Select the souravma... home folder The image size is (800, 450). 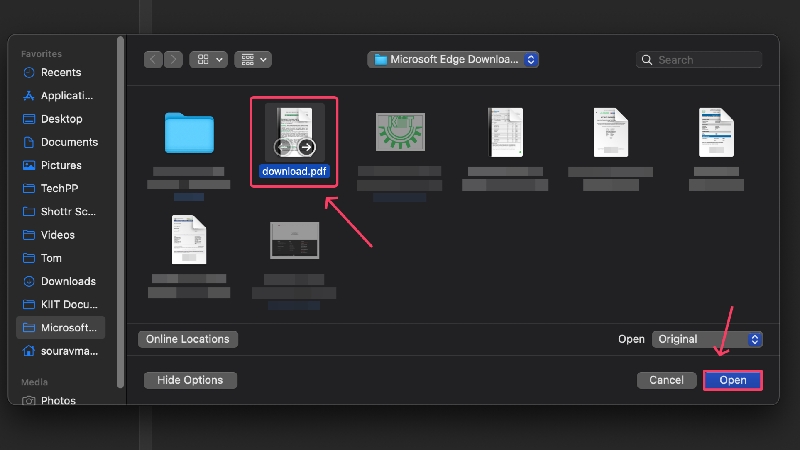point(60,351)
